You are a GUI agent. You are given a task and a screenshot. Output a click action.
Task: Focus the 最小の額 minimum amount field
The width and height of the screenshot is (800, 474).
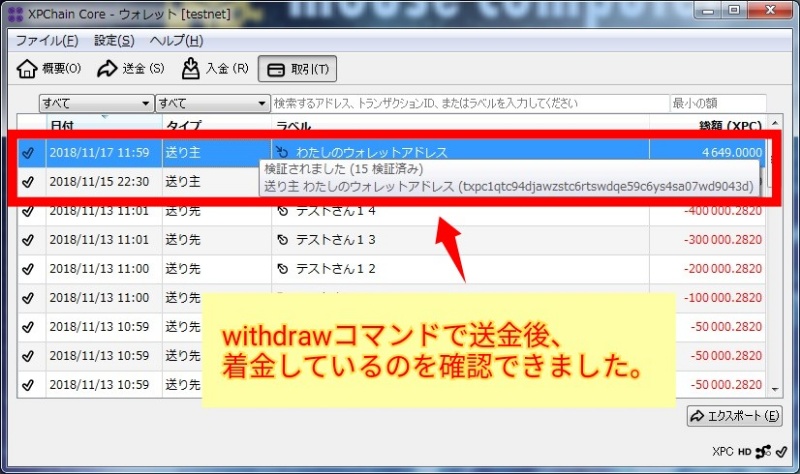coord(718,103)
